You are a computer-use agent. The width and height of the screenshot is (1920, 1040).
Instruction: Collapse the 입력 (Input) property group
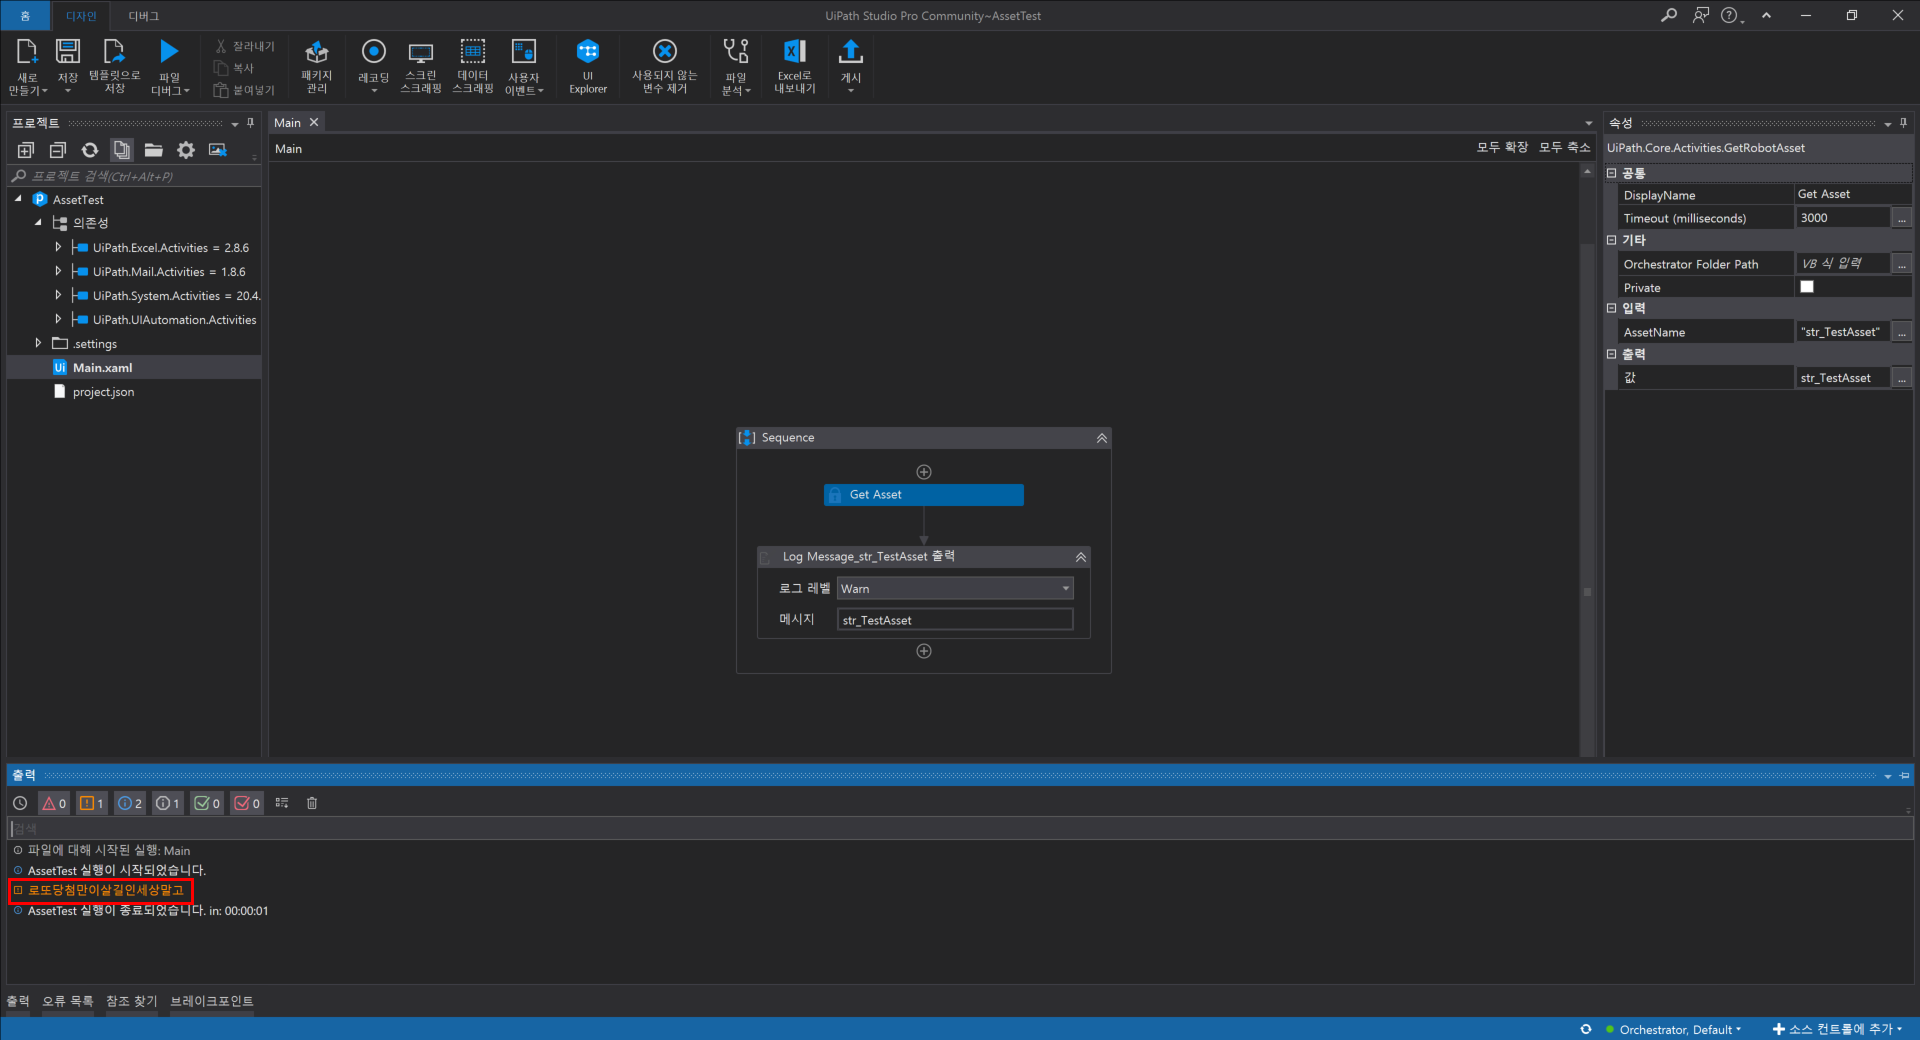(1612, 308)
